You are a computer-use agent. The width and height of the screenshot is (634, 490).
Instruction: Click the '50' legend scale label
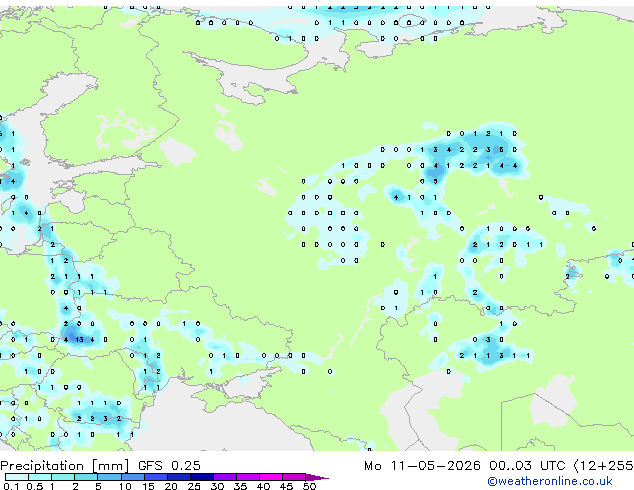pyautogui.click(x=309, y=486)
